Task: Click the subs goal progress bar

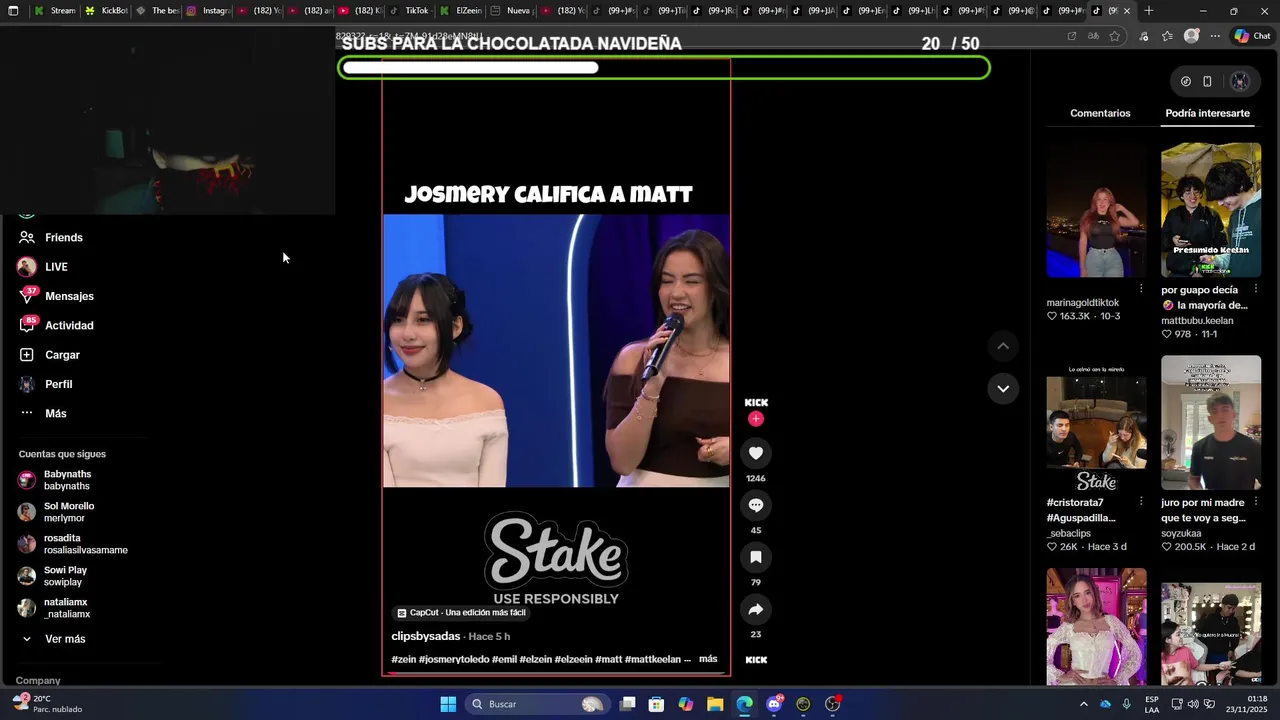Action: click(664, 68)
